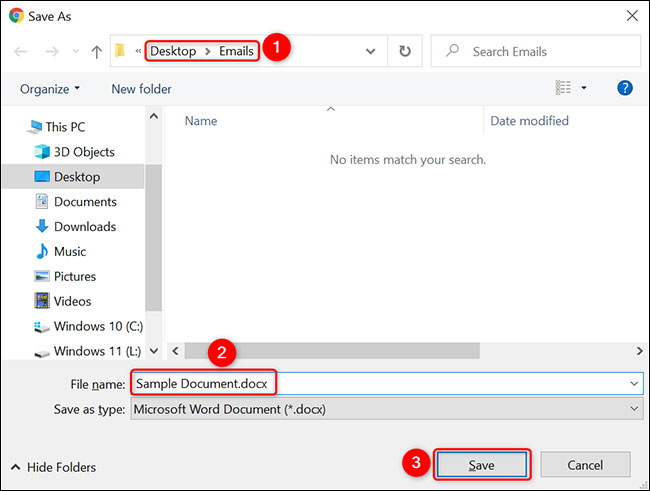Click New folder in the toolbar
Screen dimensions: 650x491
[141, 89]
